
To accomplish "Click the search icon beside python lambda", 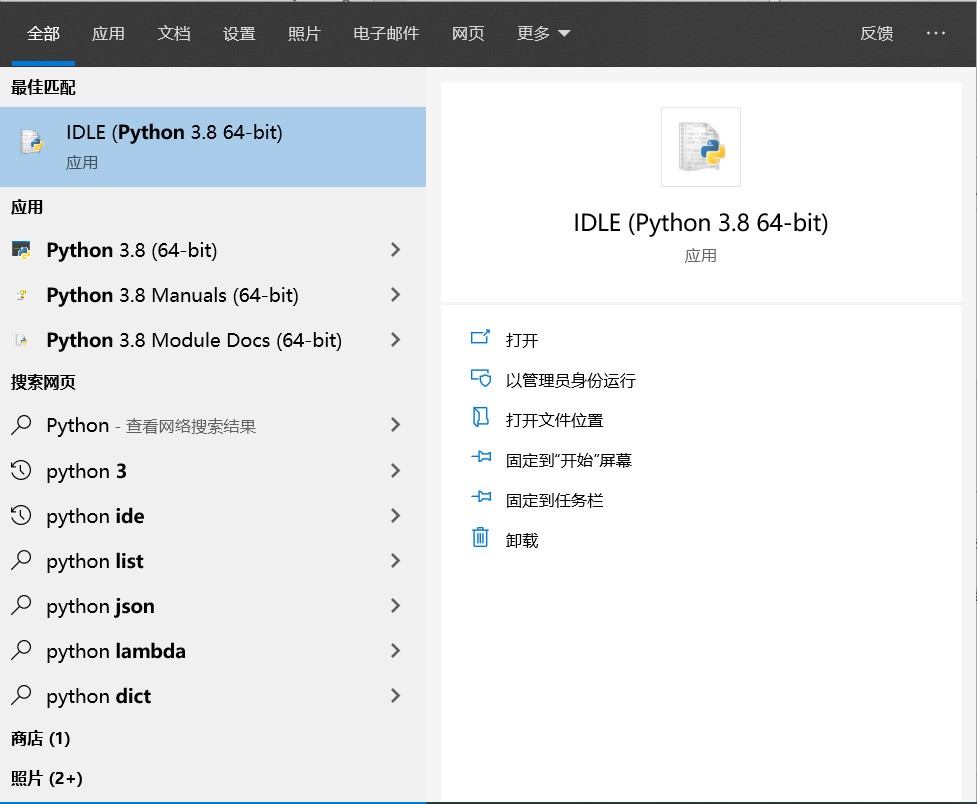I will (21, 650).
